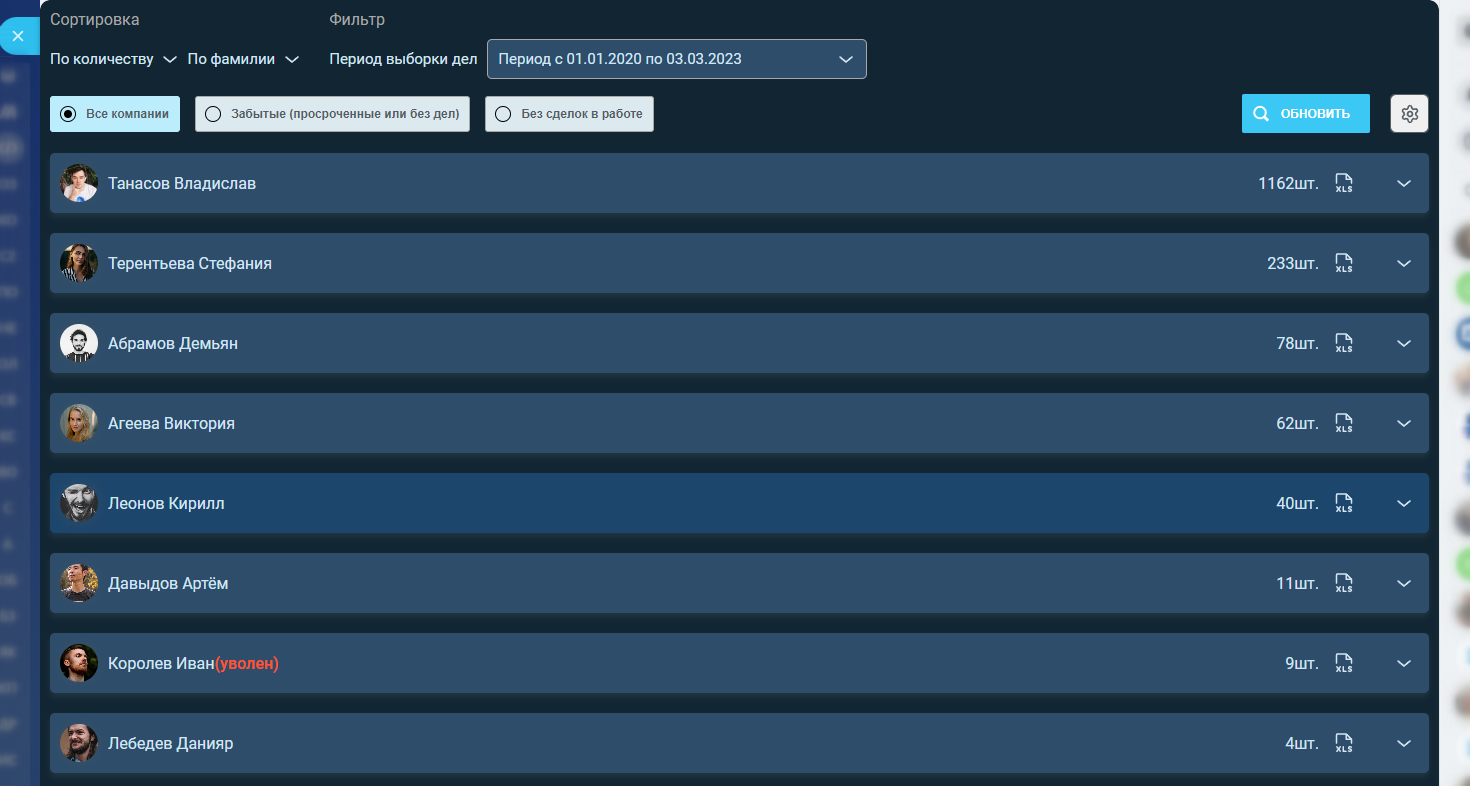This screenshot has height=786, width=1470.
Task: Click the name 'Леонов Кирилл'
Action: [166, 503]
